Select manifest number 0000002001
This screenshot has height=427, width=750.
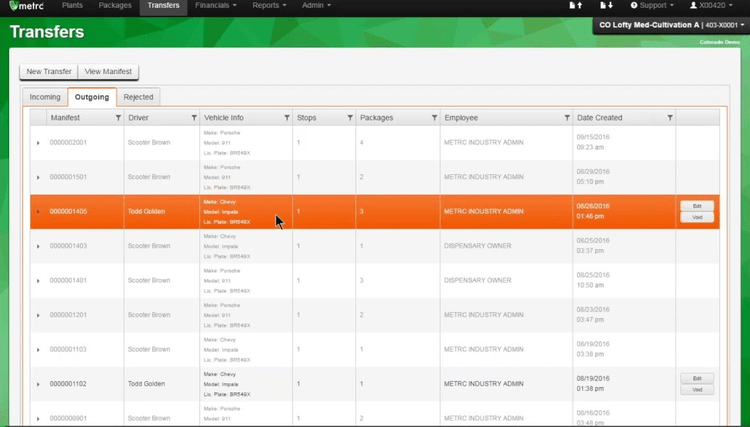pos(68,142)
